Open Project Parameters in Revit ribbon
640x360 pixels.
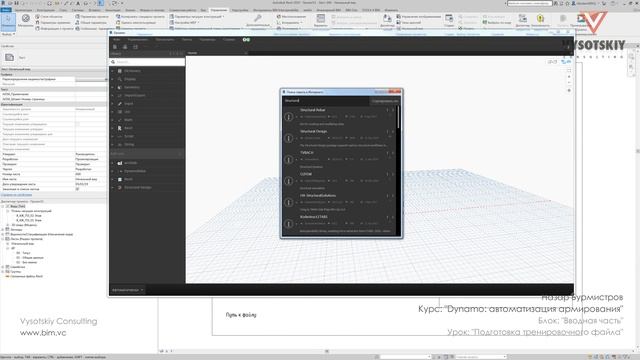coord(92,17)
